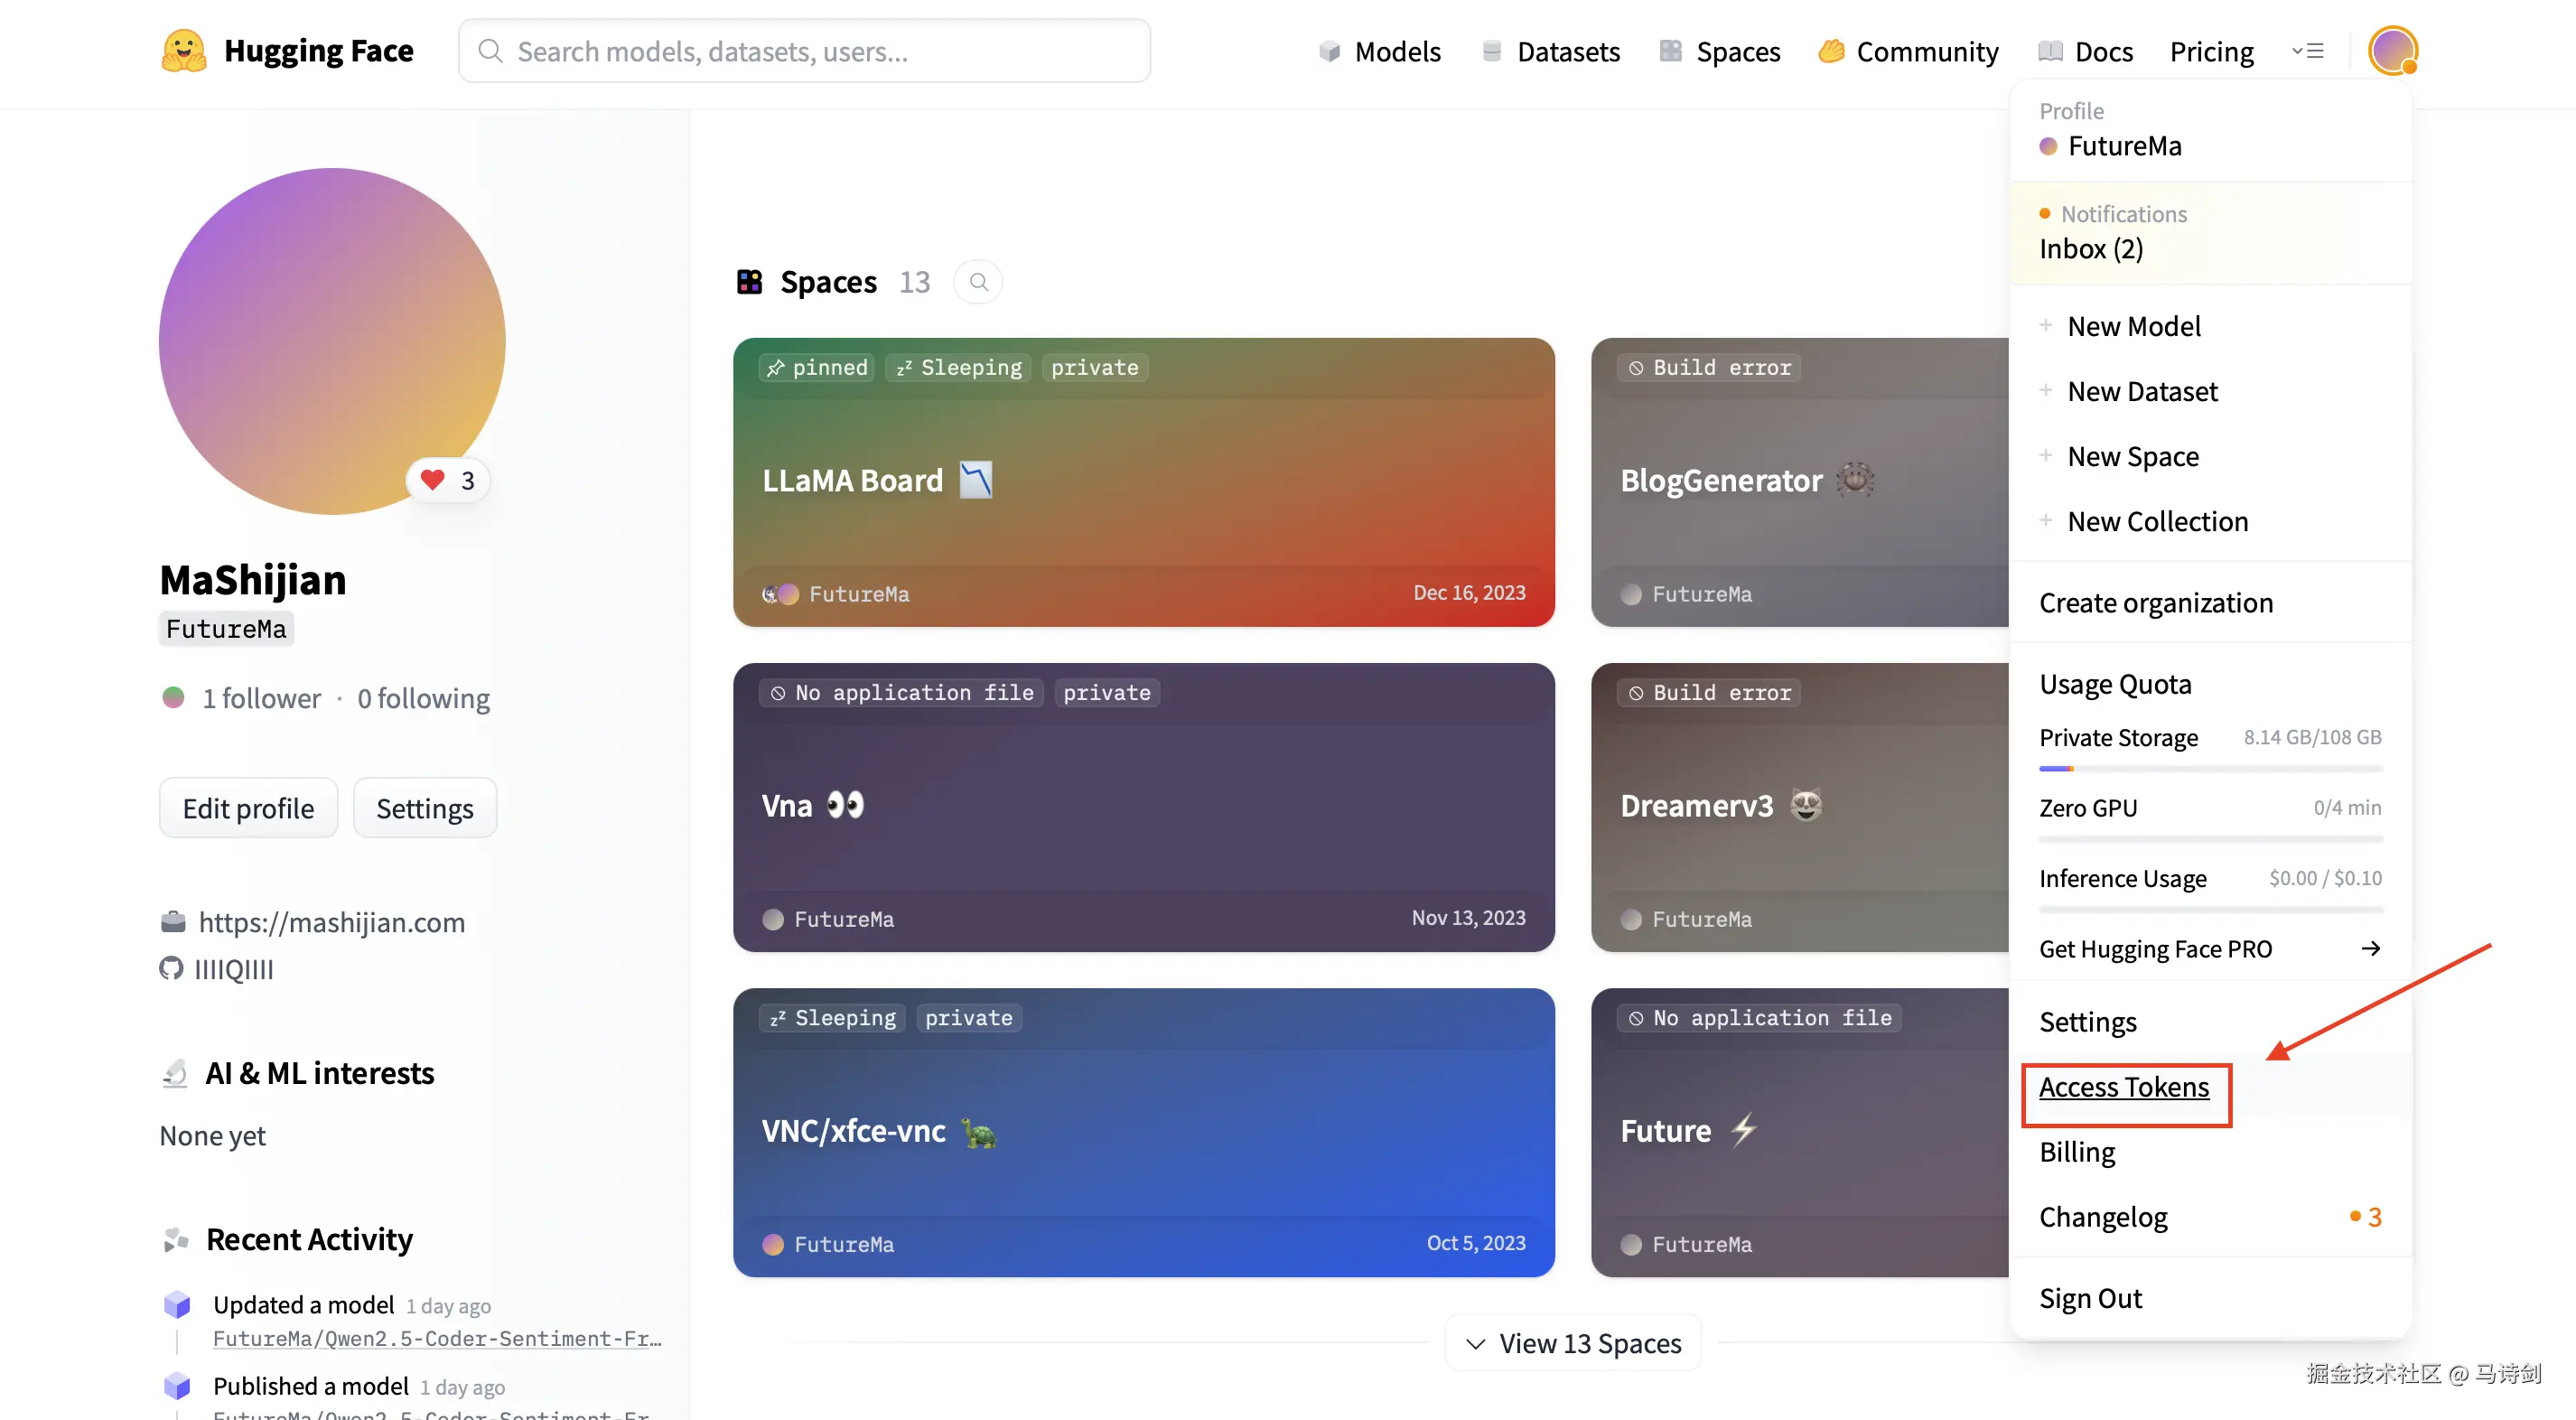Image resolution: width=2576 pixels, height=1420 pixels.
Task: Click the arrow for Get Hugging Face PRO
Action: click(2370, 948)
